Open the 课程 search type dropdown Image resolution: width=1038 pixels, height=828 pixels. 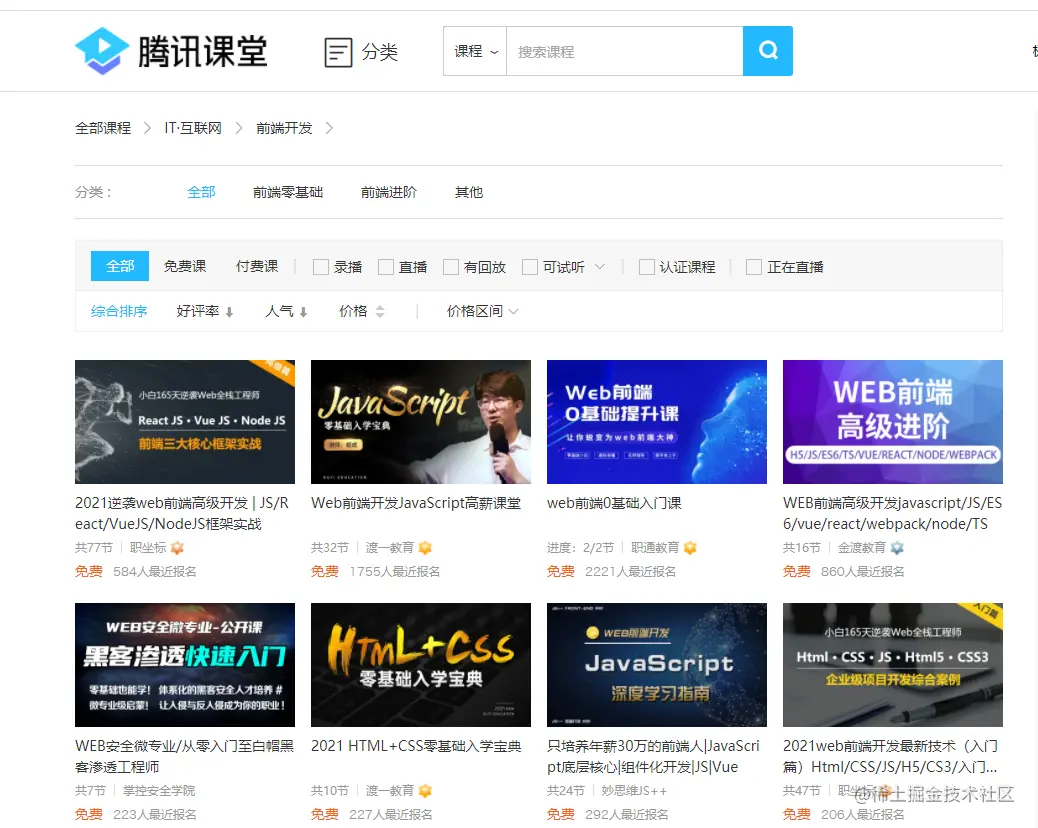(x=475, y=51)
